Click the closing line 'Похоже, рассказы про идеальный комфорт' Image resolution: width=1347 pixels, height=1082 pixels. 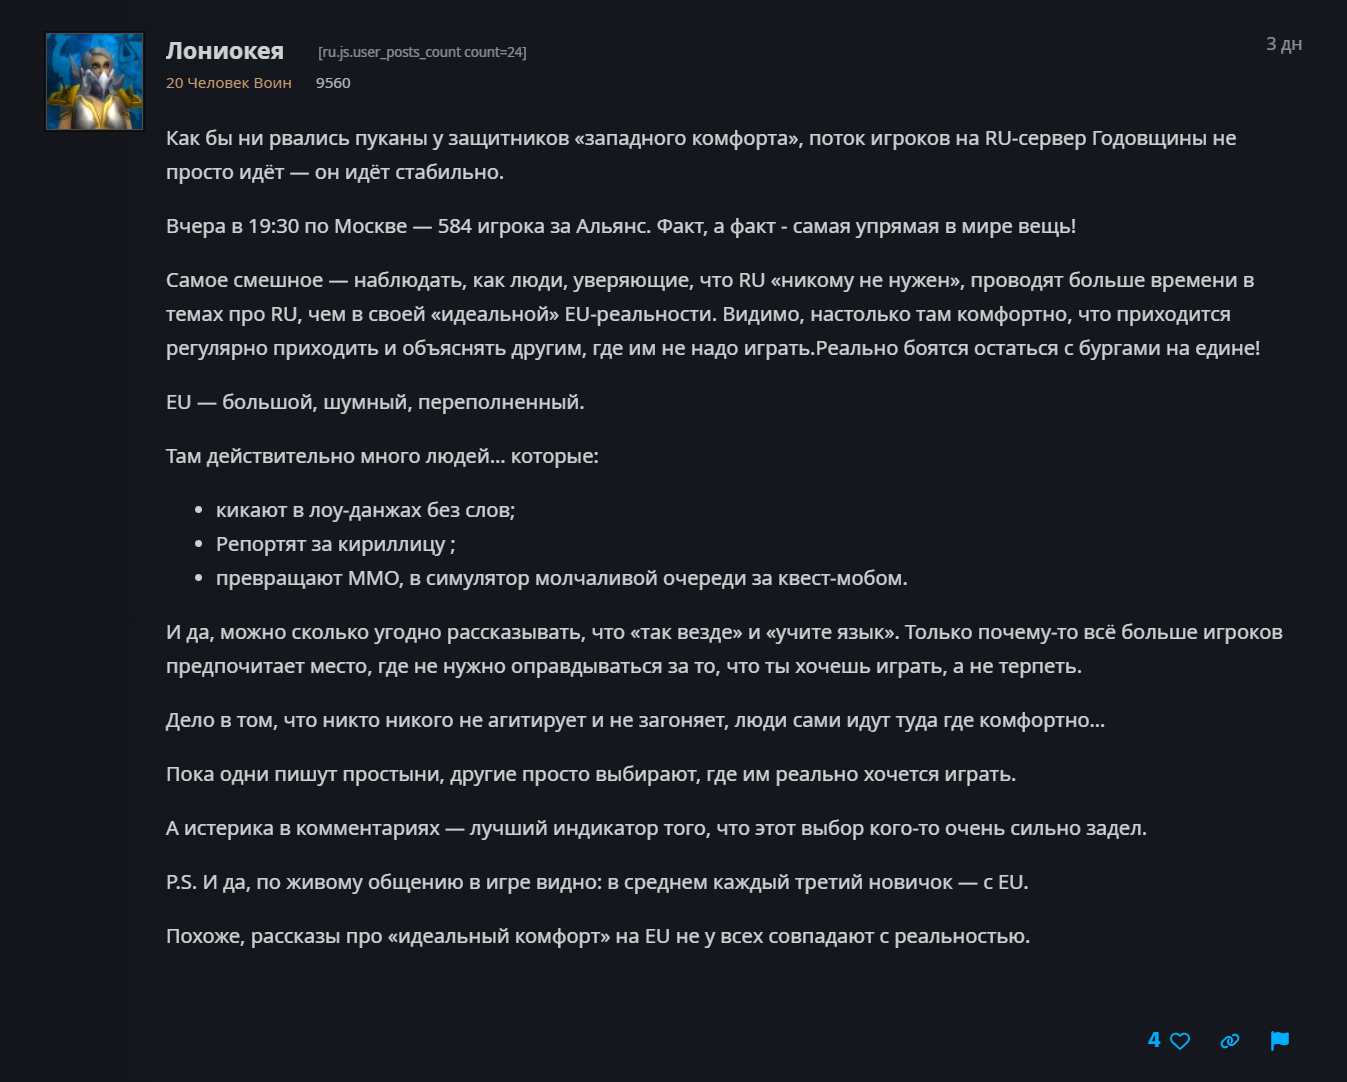tap(598, 936)
